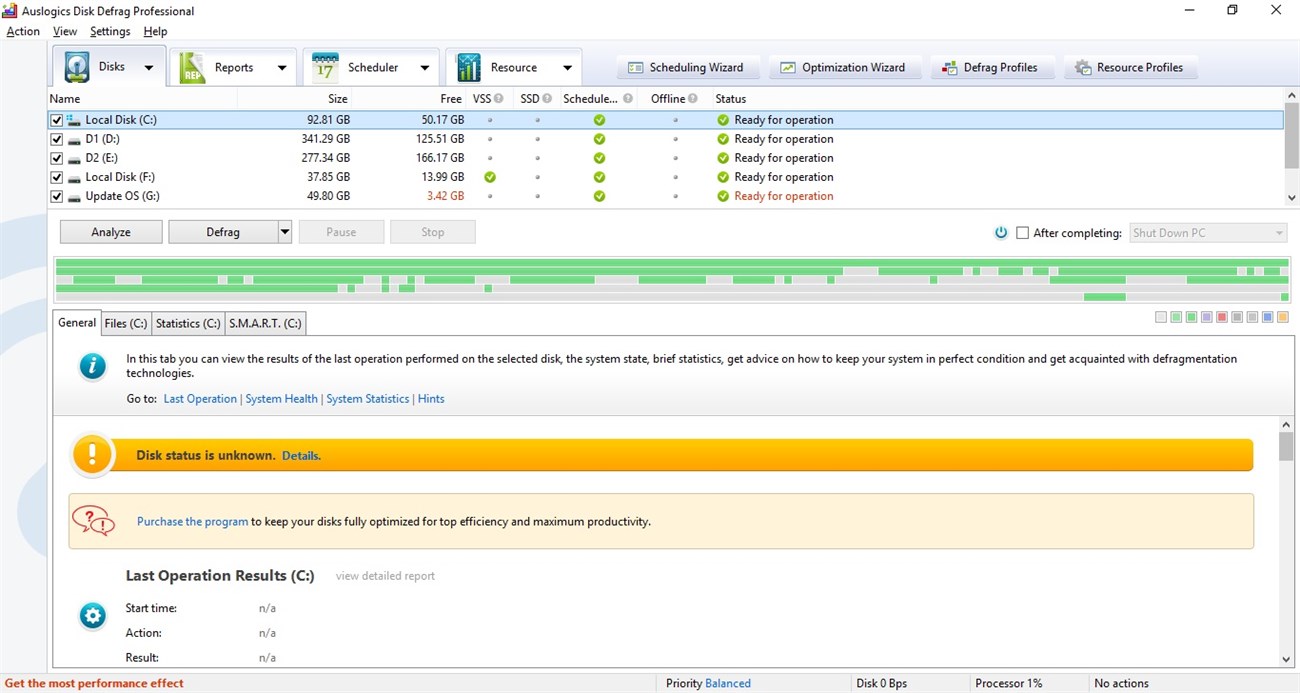This screenshot has width=1300, height=693.
Task: Click the red fragmented blocks legend swatch
Action: coord(1221,317)
